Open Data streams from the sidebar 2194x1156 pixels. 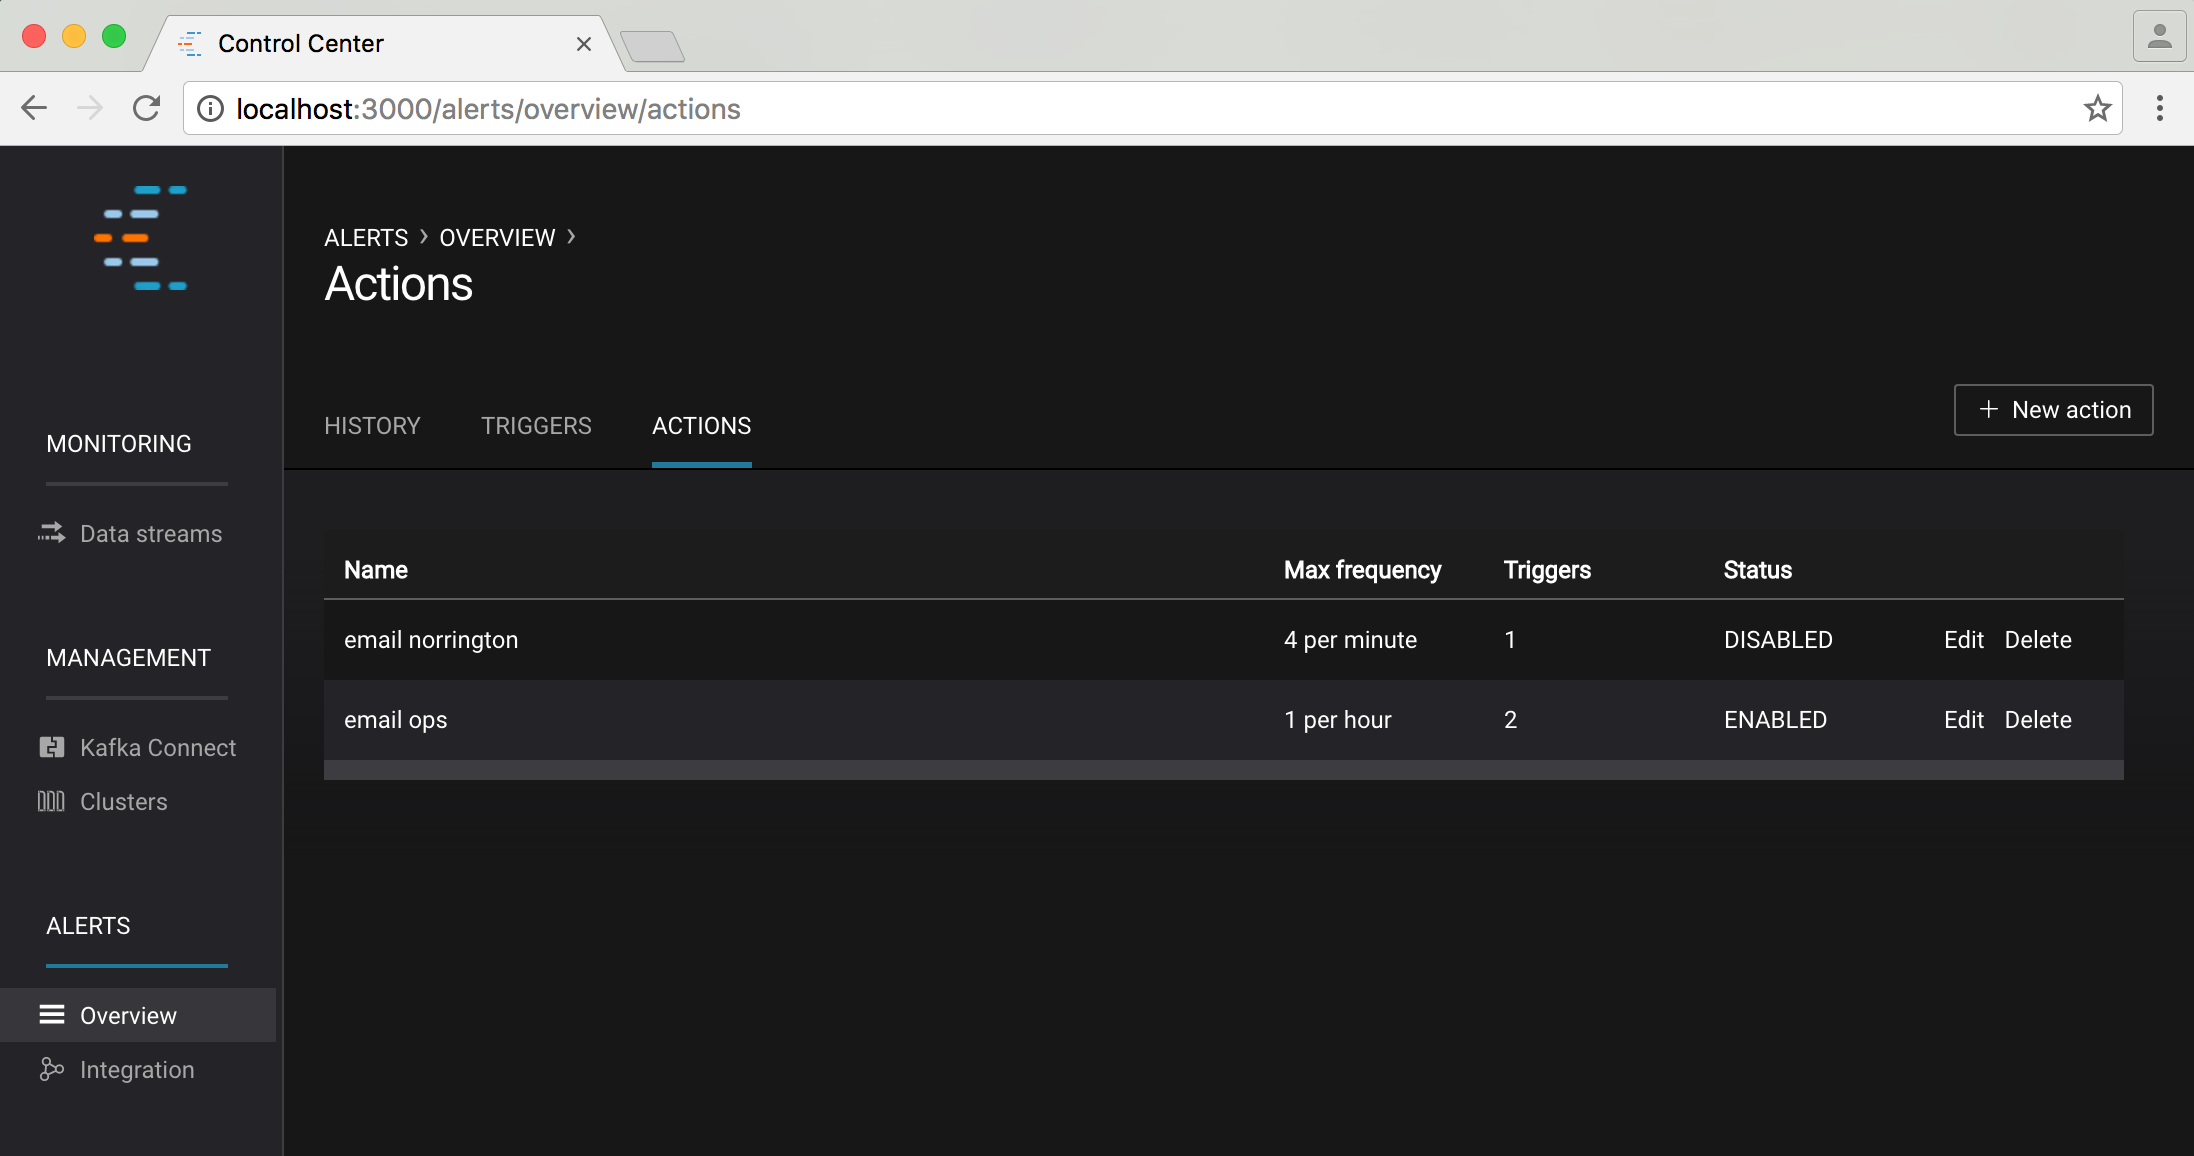[150, 534]
